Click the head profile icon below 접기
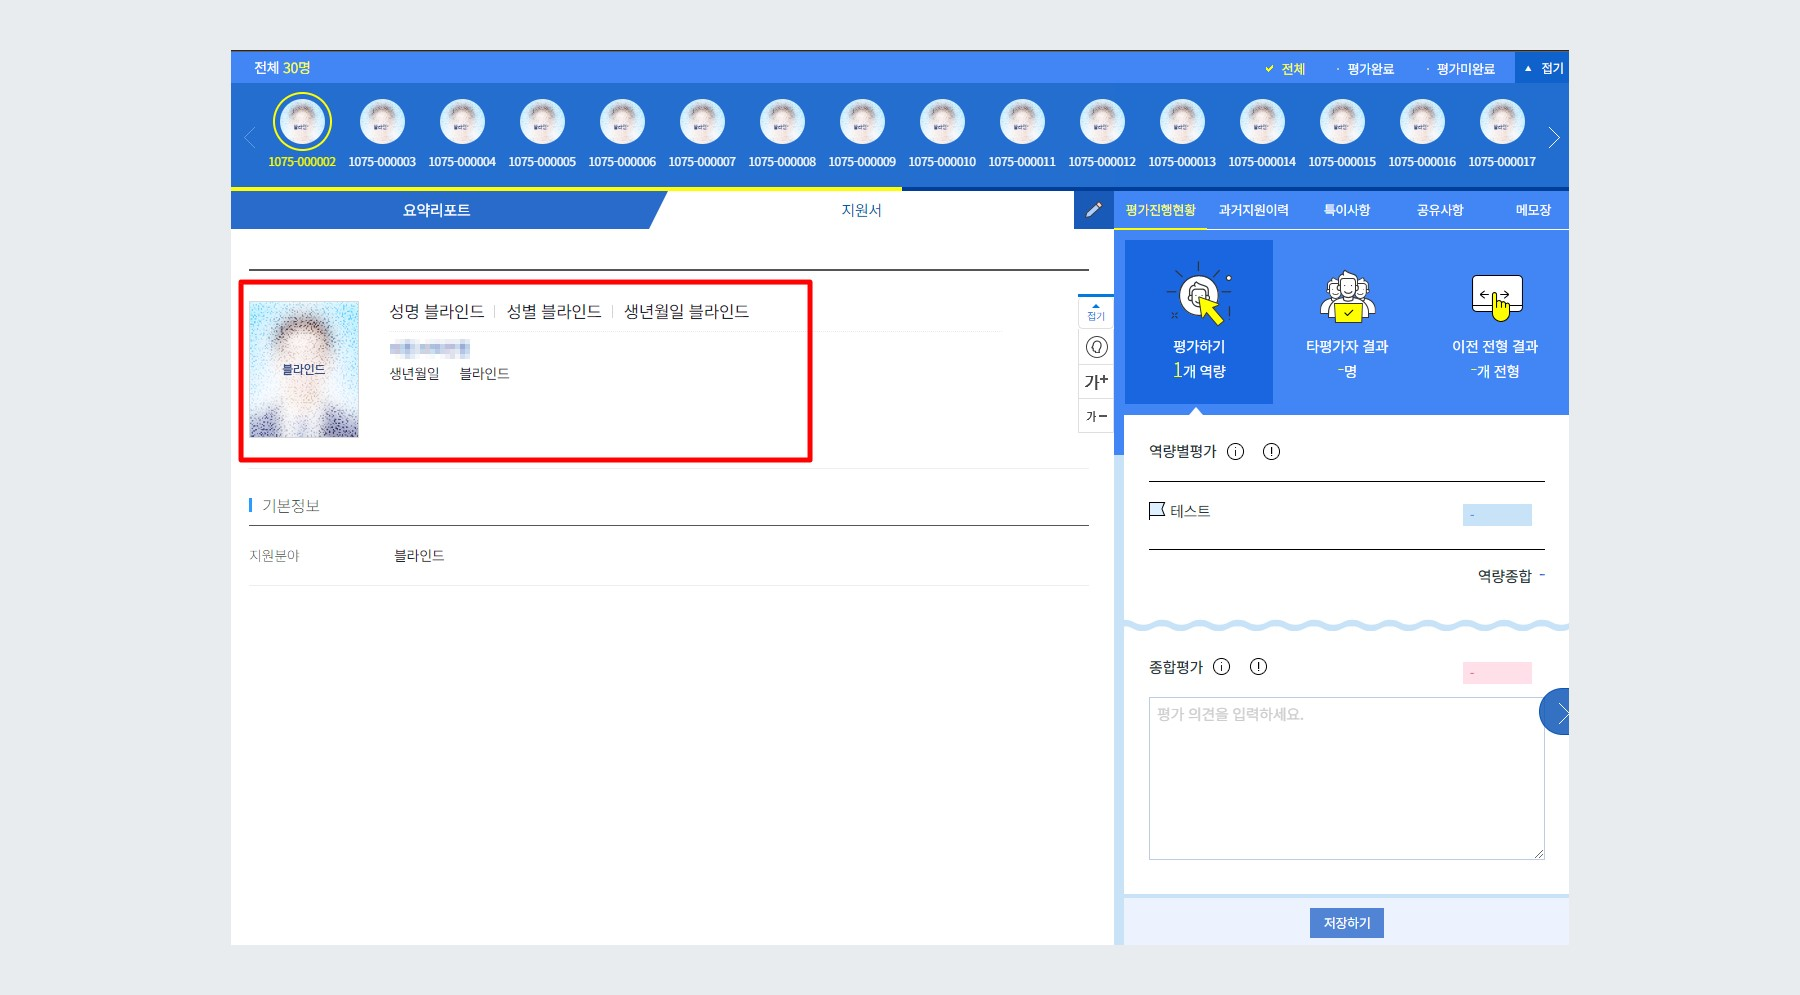Viewport: 1800px width, 995px height. pos(1097,347)
